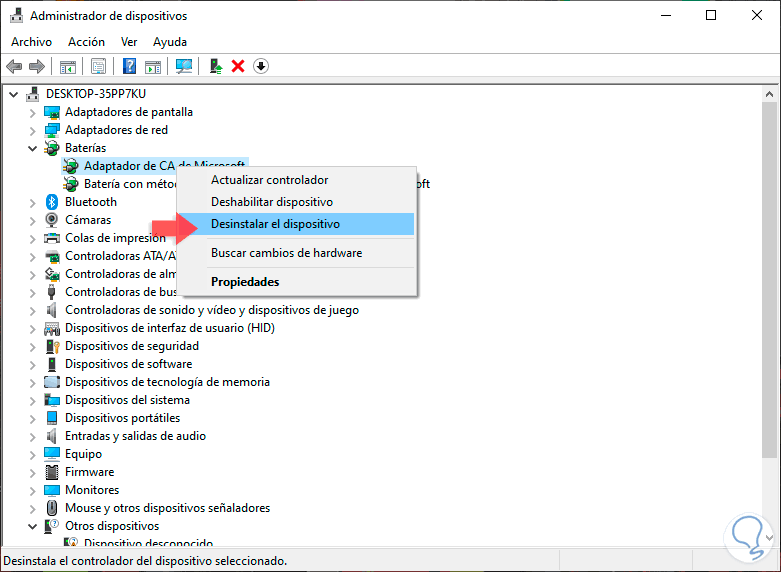Image resolution: width=781 pixels, height=572 pixels.
Task: Click the red X uninstall device icon
Action: (238, 66)
